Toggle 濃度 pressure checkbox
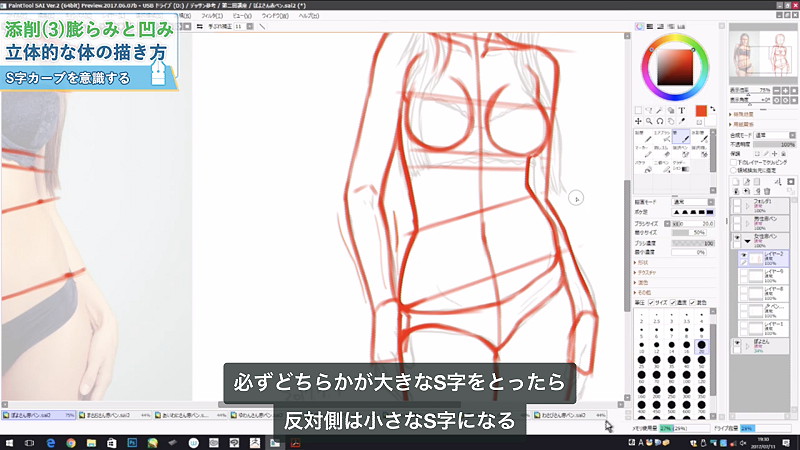This screenshot has width=800, height=450. pyautogui.click(x=673, y=303)
